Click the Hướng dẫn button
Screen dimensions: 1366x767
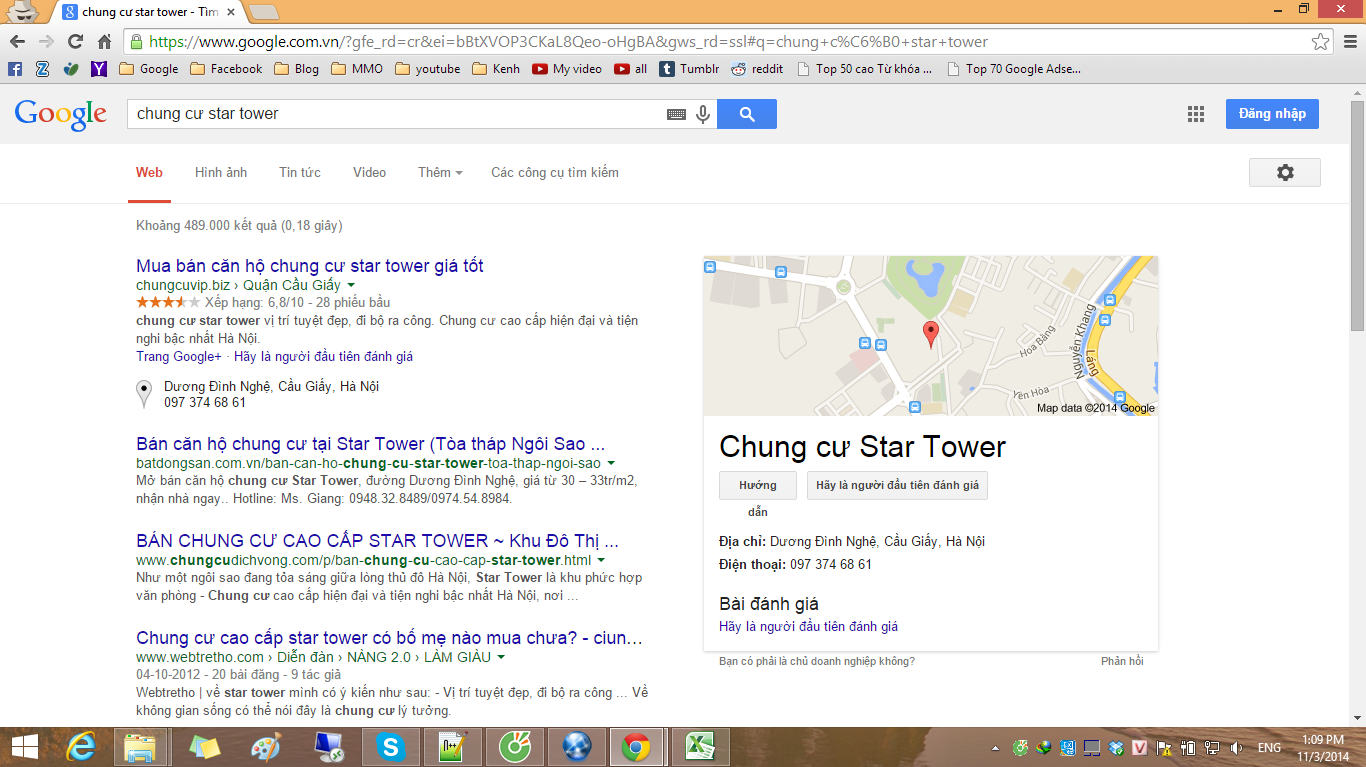[757, 486]
